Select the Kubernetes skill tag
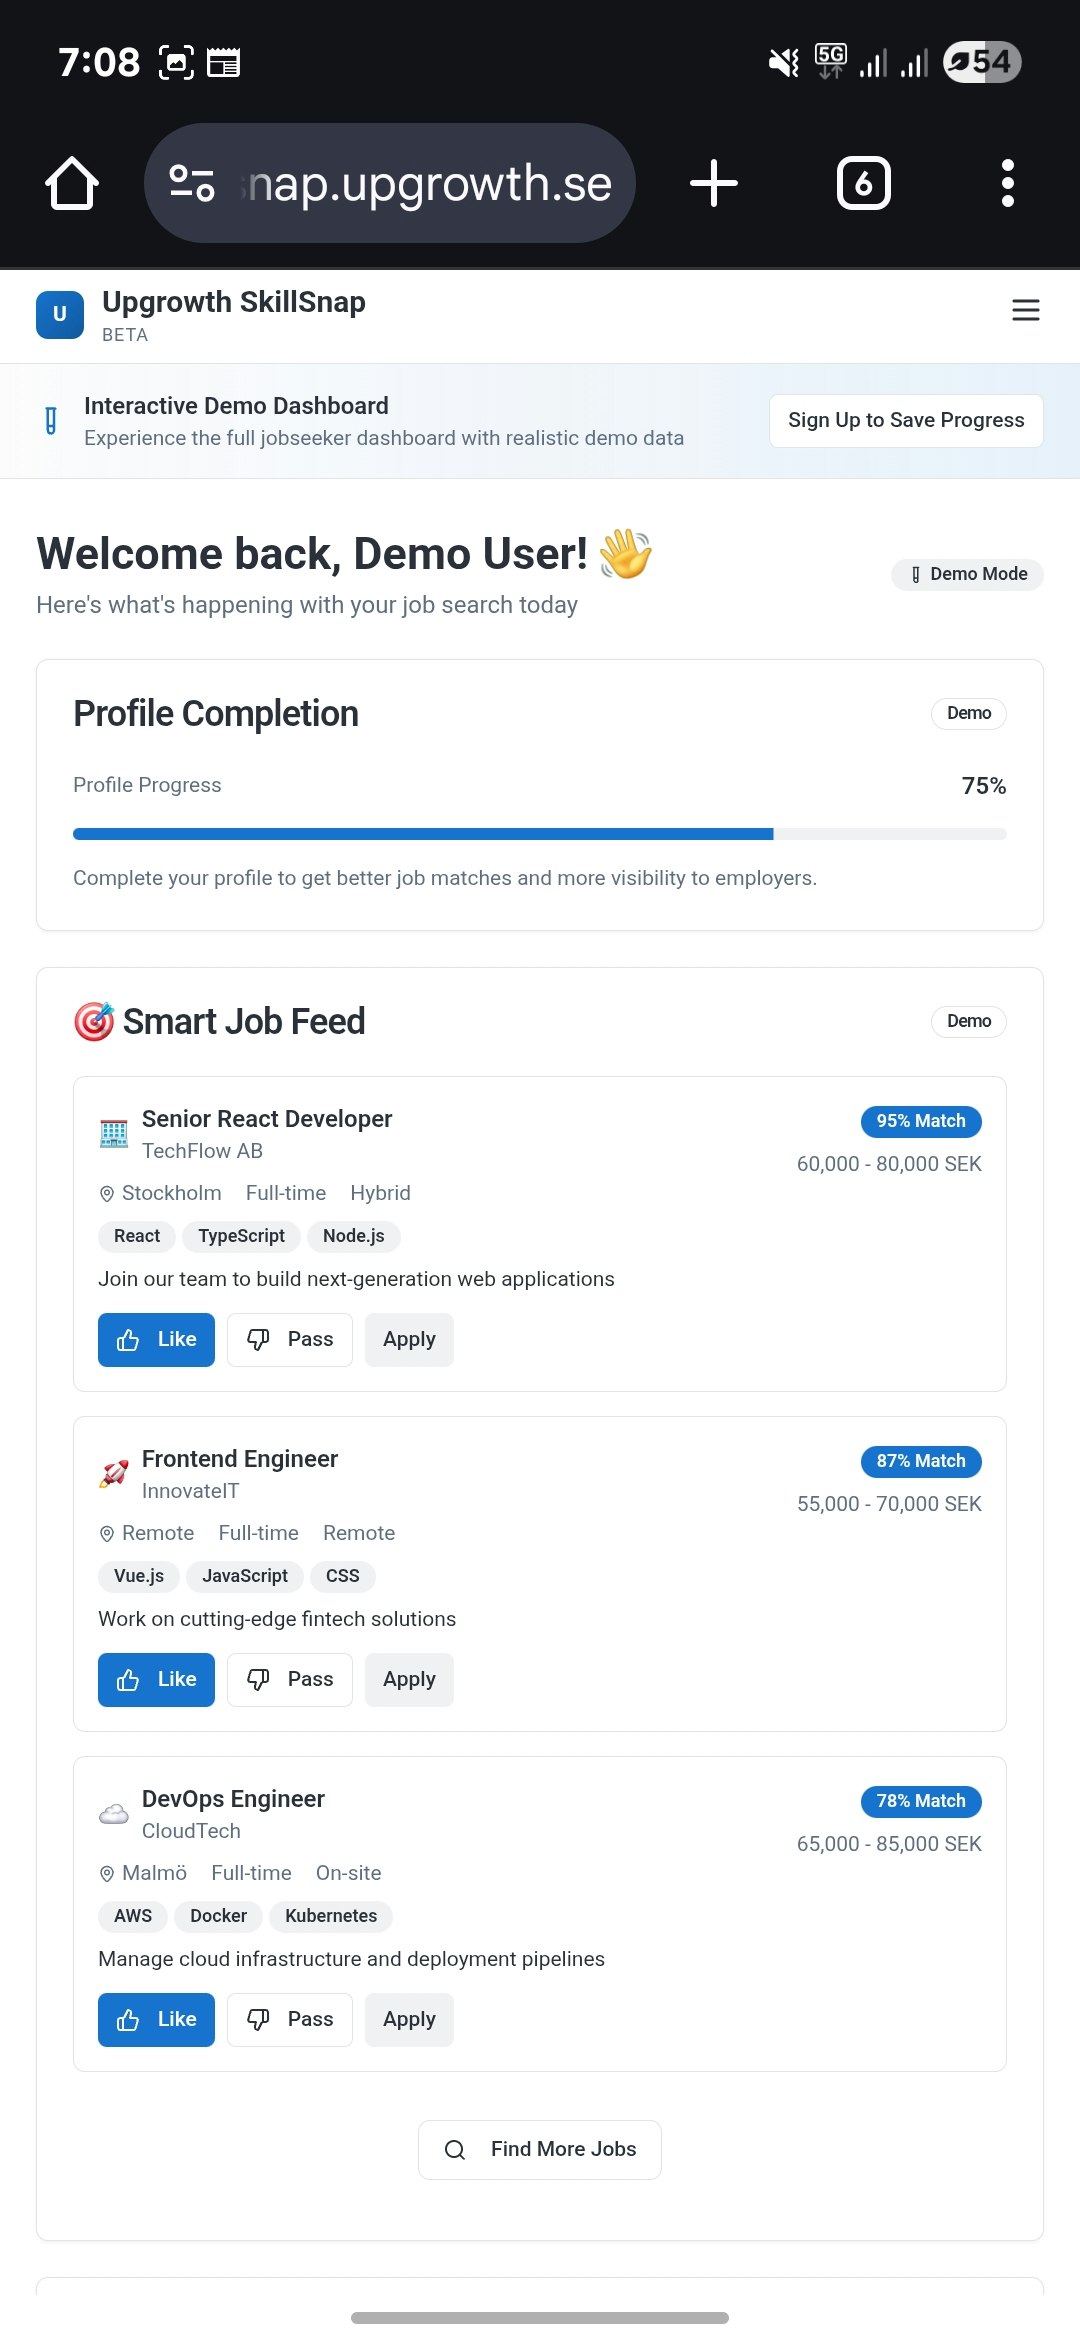This screenshot has height=2340, width=1080. pyautogui.click(x=331, y=1916)
